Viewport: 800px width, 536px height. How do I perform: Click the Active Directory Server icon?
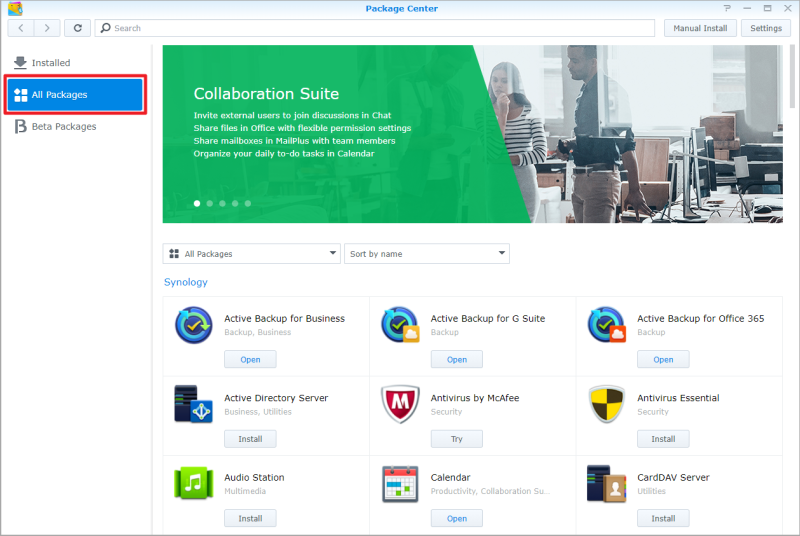click(x=193, y=404)
